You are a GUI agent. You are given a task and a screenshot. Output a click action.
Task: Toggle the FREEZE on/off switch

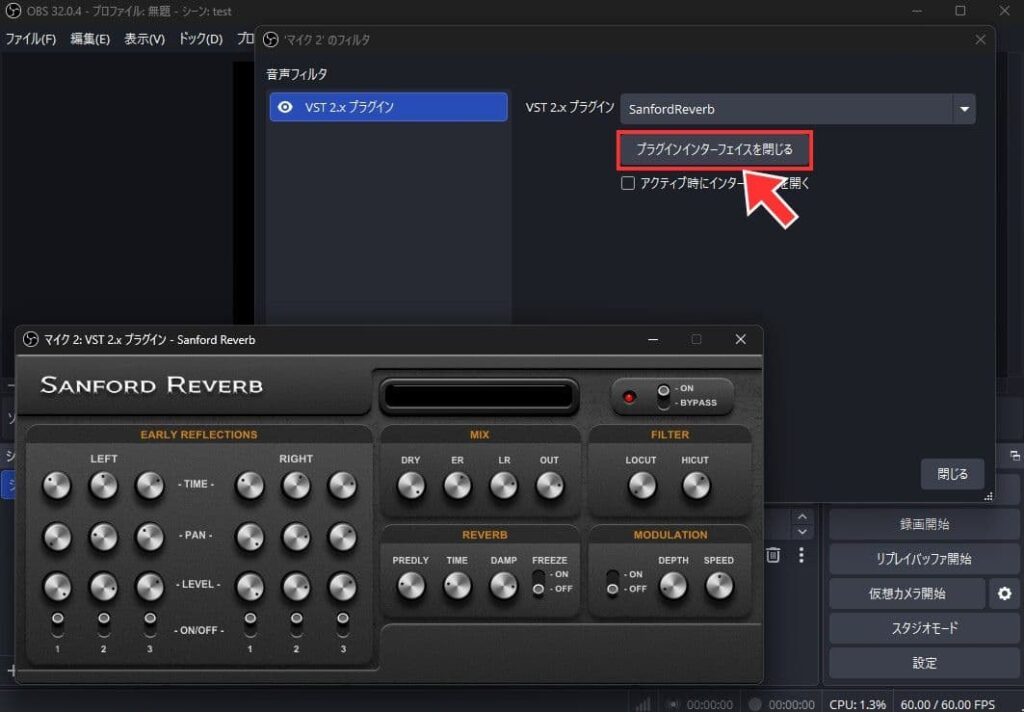[539, 582]
